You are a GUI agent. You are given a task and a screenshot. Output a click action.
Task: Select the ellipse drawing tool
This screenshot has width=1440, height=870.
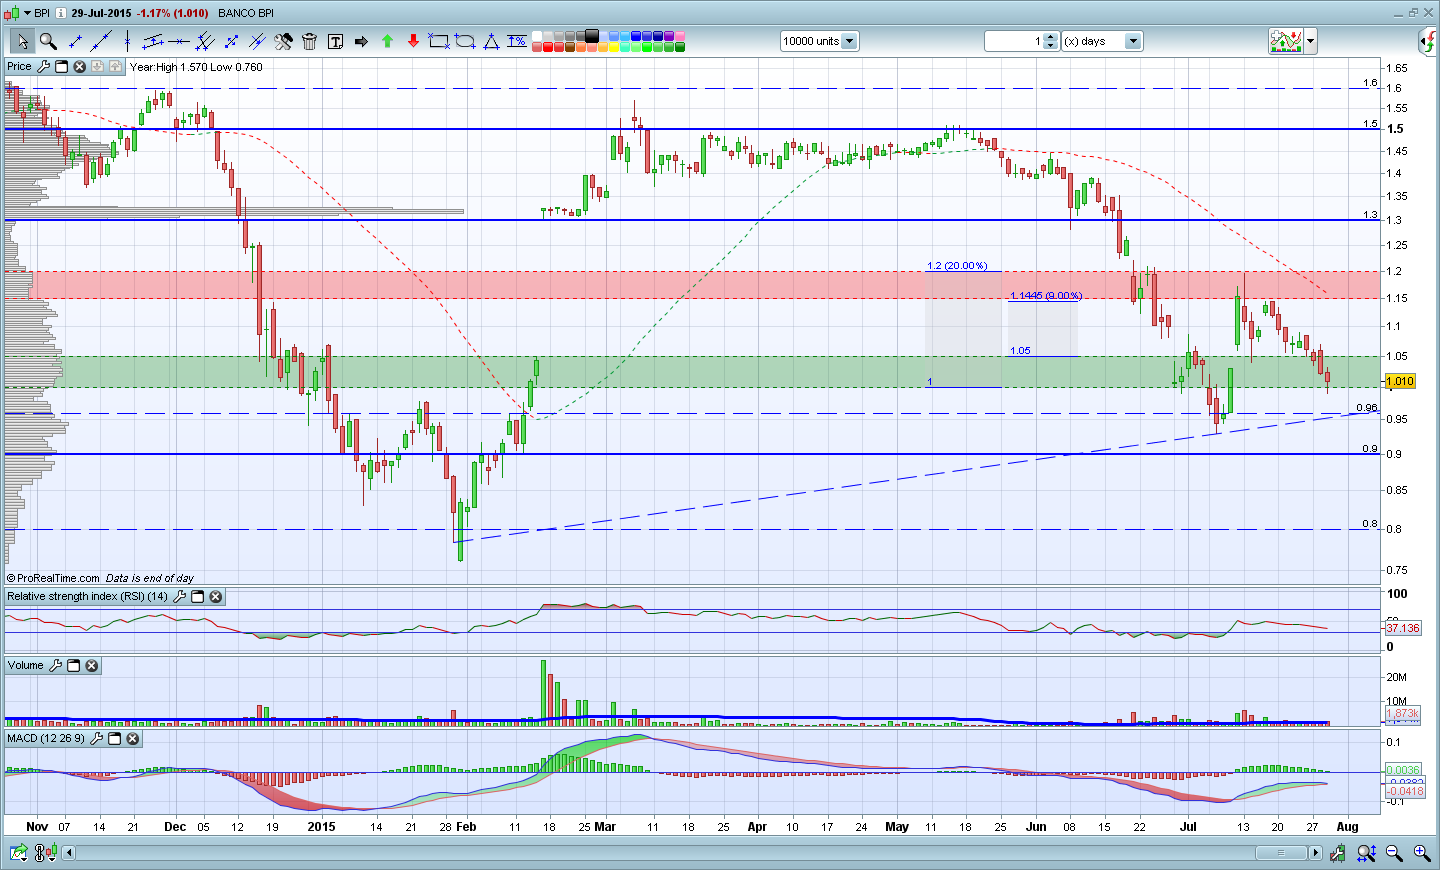click(x=465, y=41)
